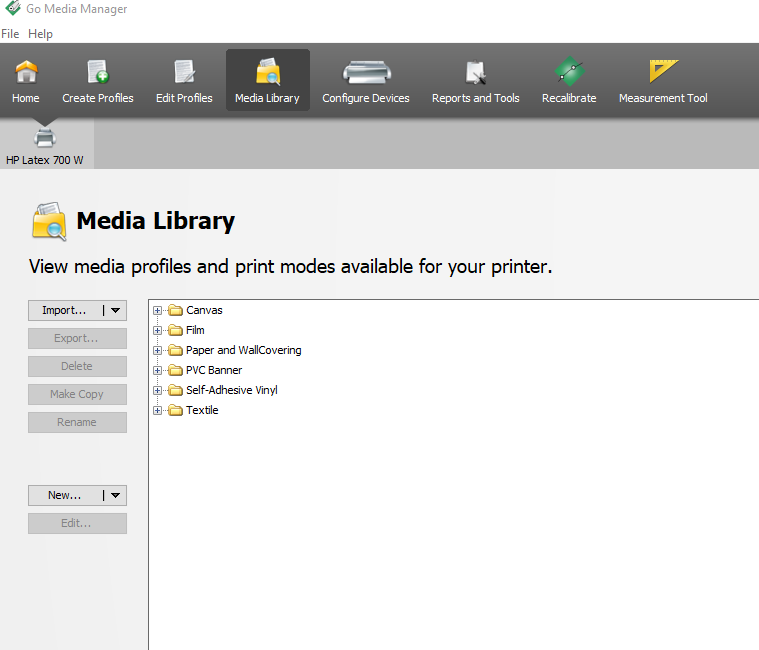Open the File menu
Viewport: 759px width, 650px height.
pyautogui.click(x=10, y=34)
